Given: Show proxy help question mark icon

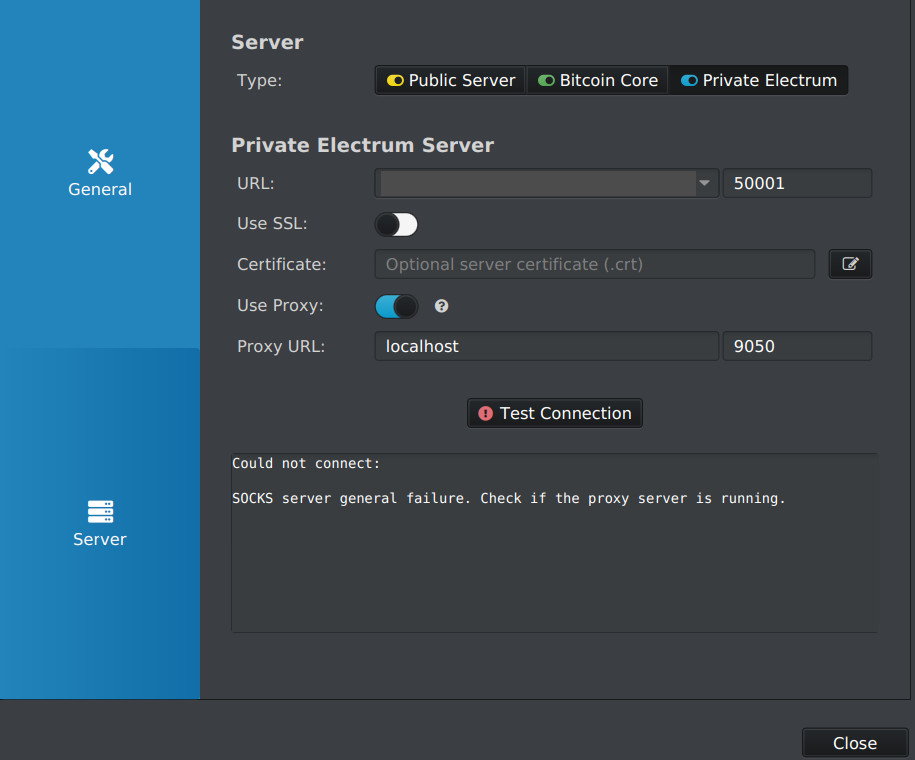Looking at the screenshot, I should coord(442,306).
